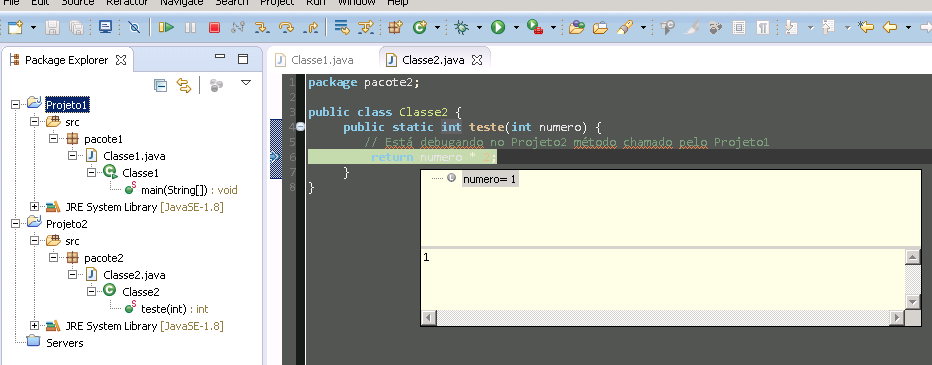Click the External Tools run icon
The width and height of the screenshot is (932, 365).
coord(535,27)
